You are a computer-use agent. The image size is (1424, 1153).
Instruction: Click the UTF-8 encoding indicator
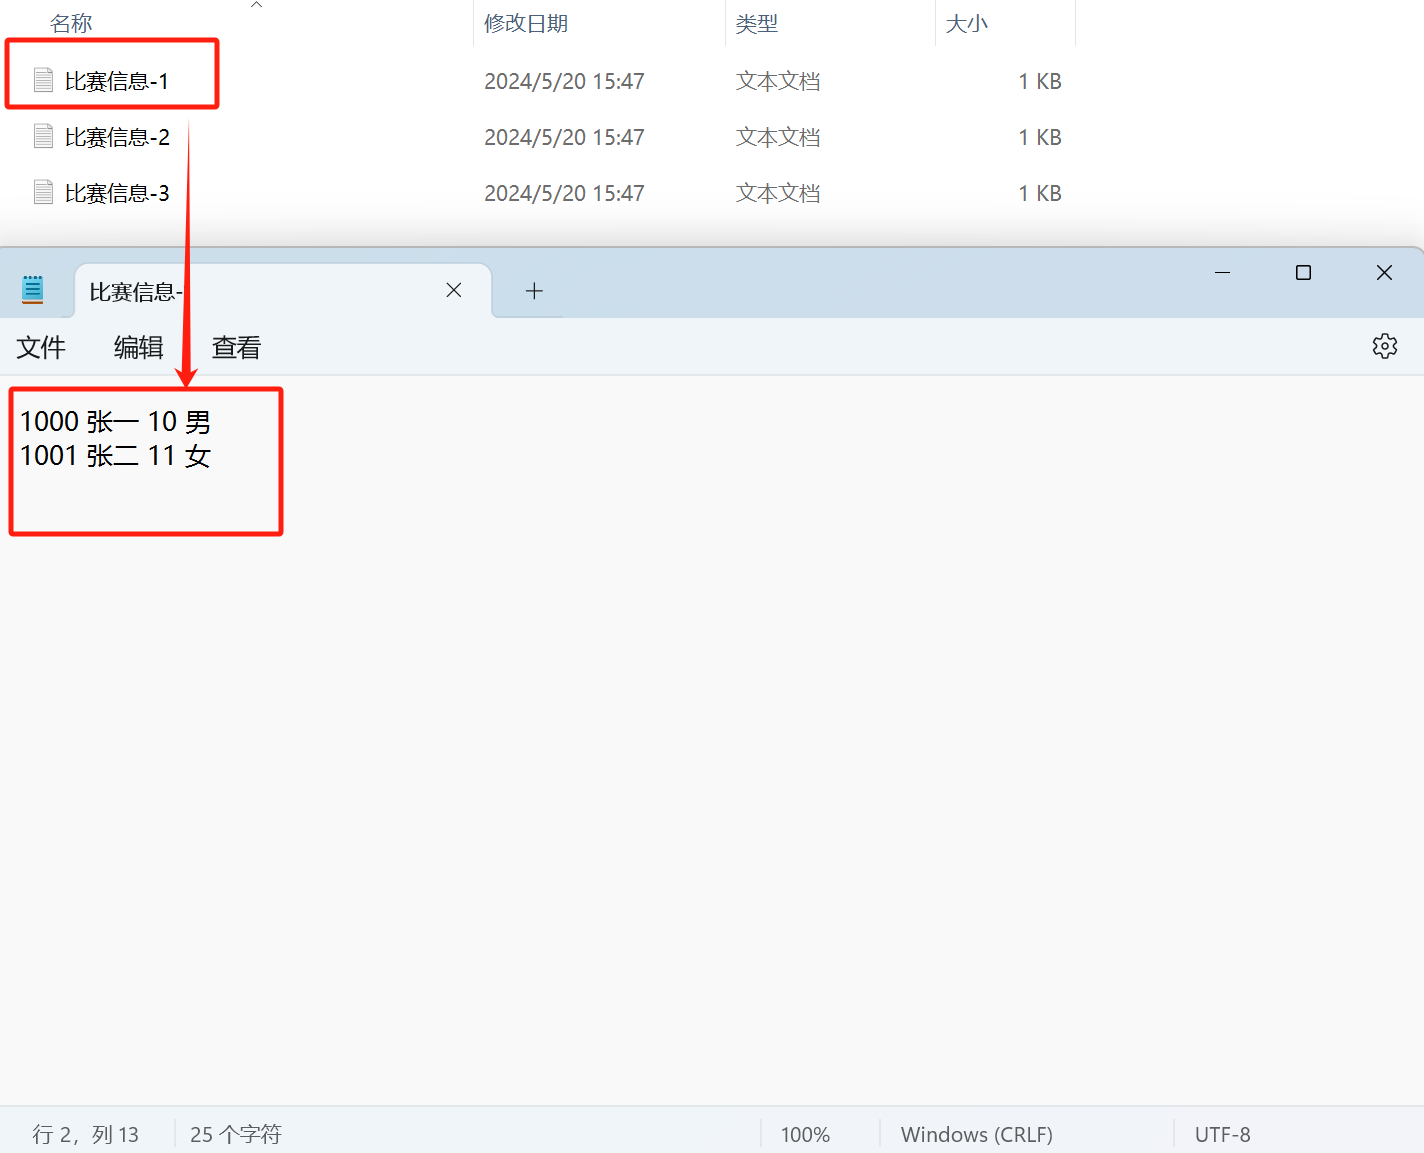click(1222, 1134)
